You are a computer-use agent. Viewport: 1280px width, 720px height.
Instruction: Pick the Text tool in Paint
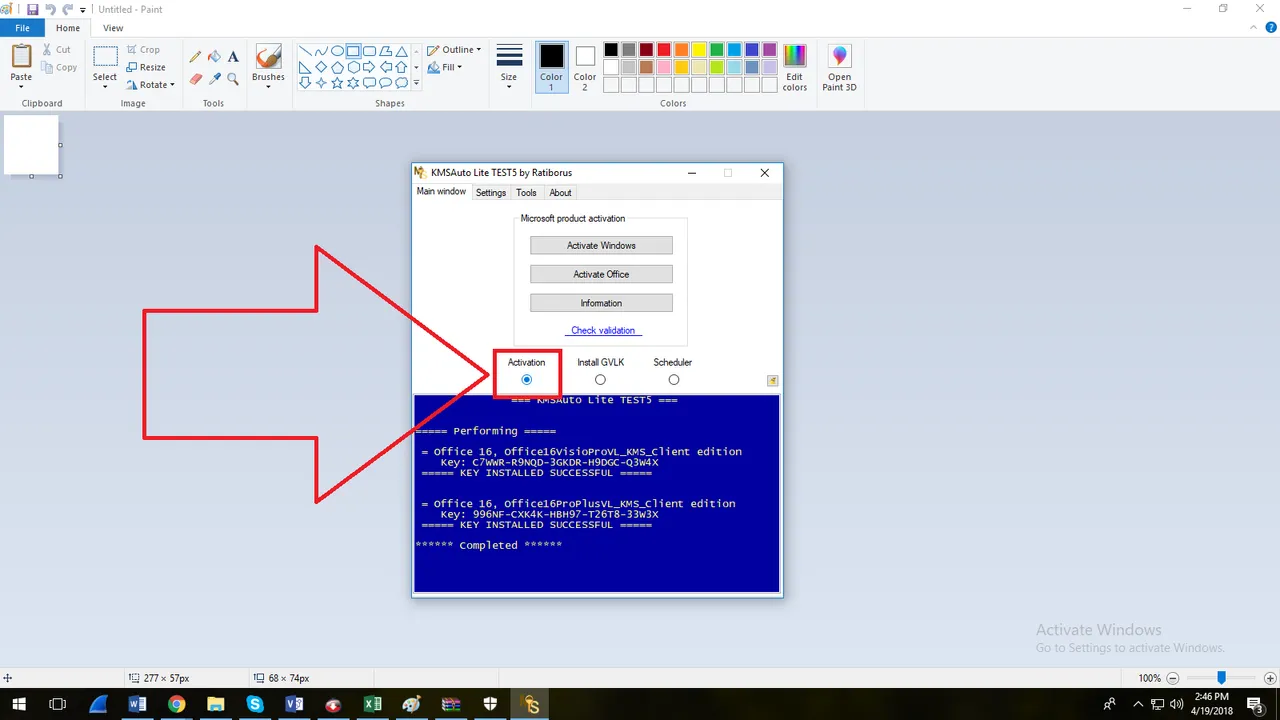[x=233, y=57]
